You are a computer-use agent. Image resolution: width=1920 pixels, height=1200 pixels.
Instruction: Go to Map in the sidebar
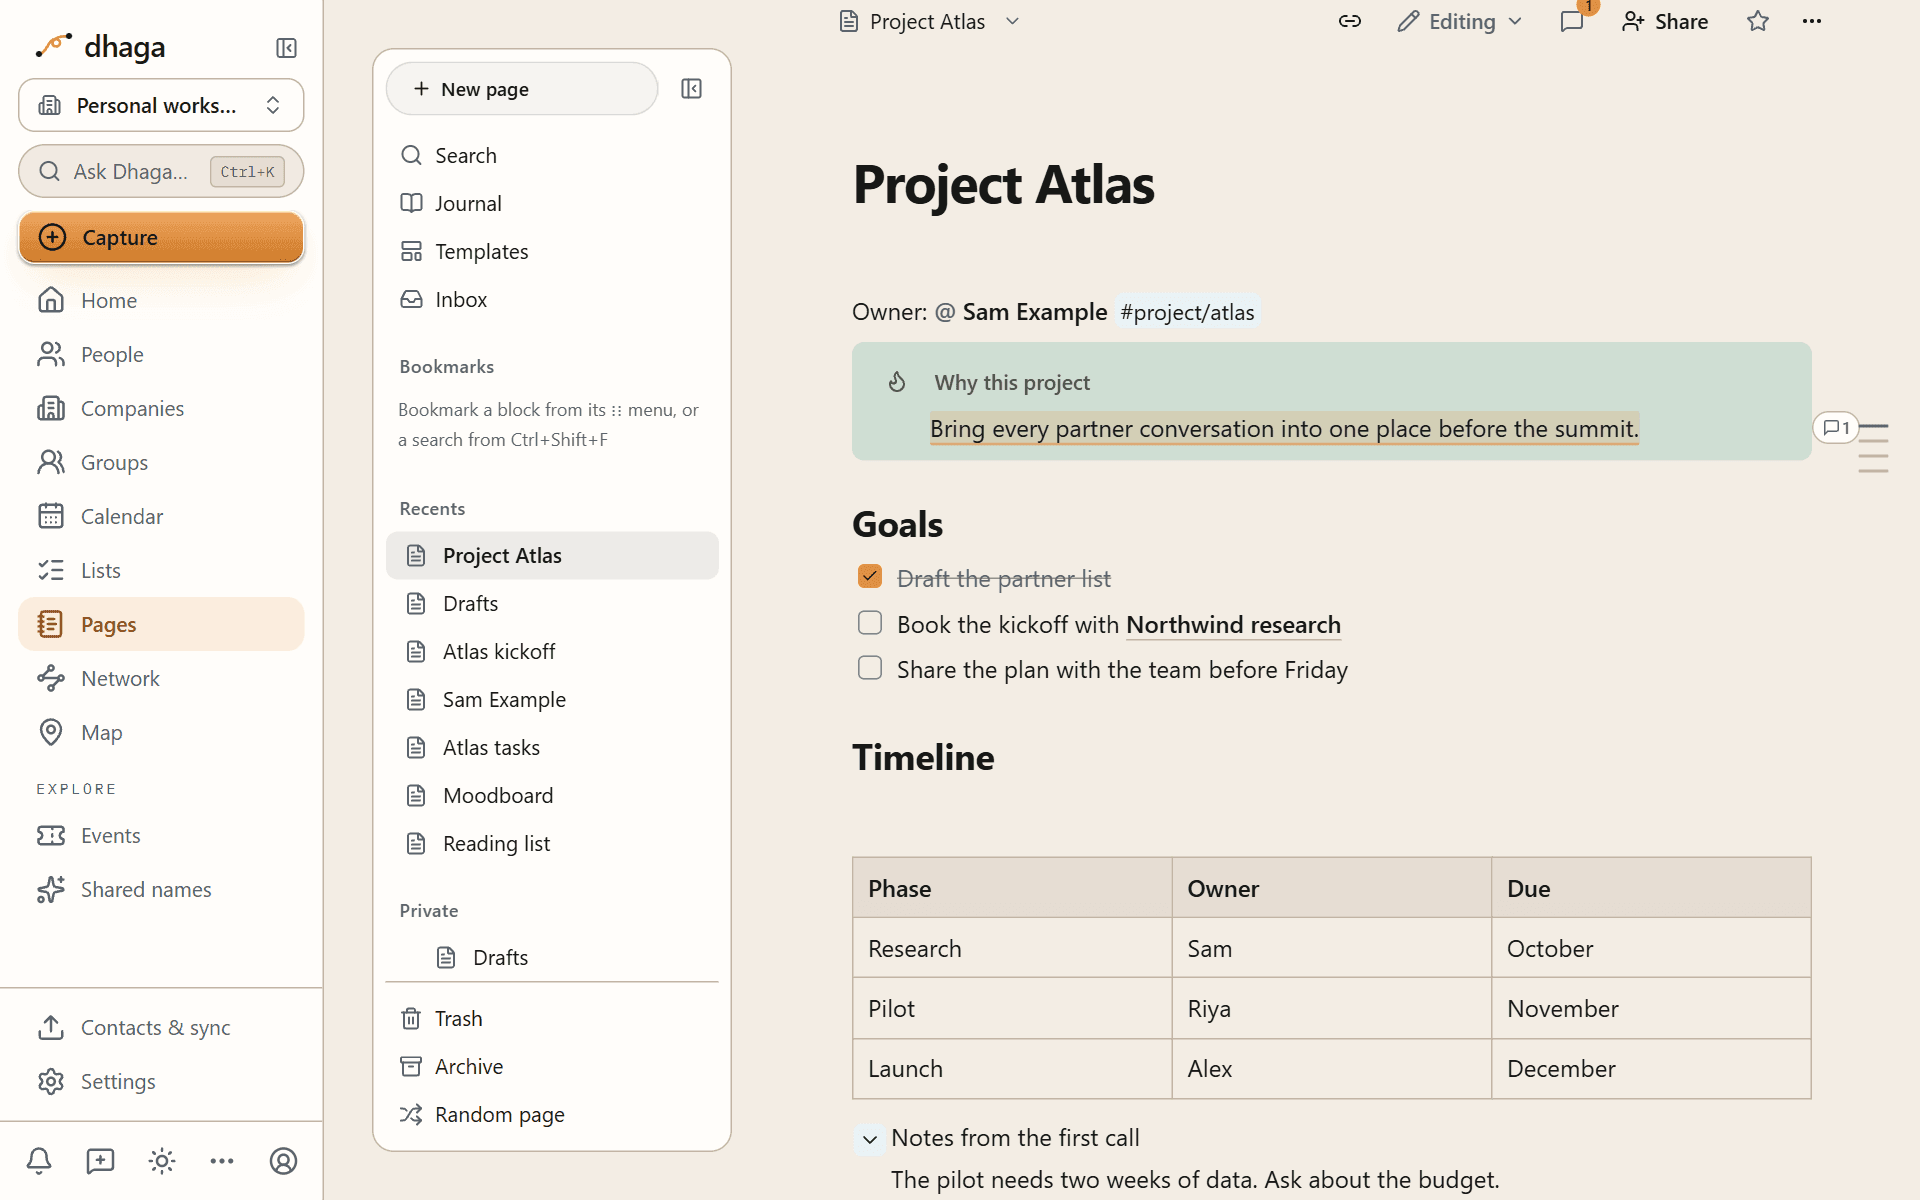[x=161, y=732]
